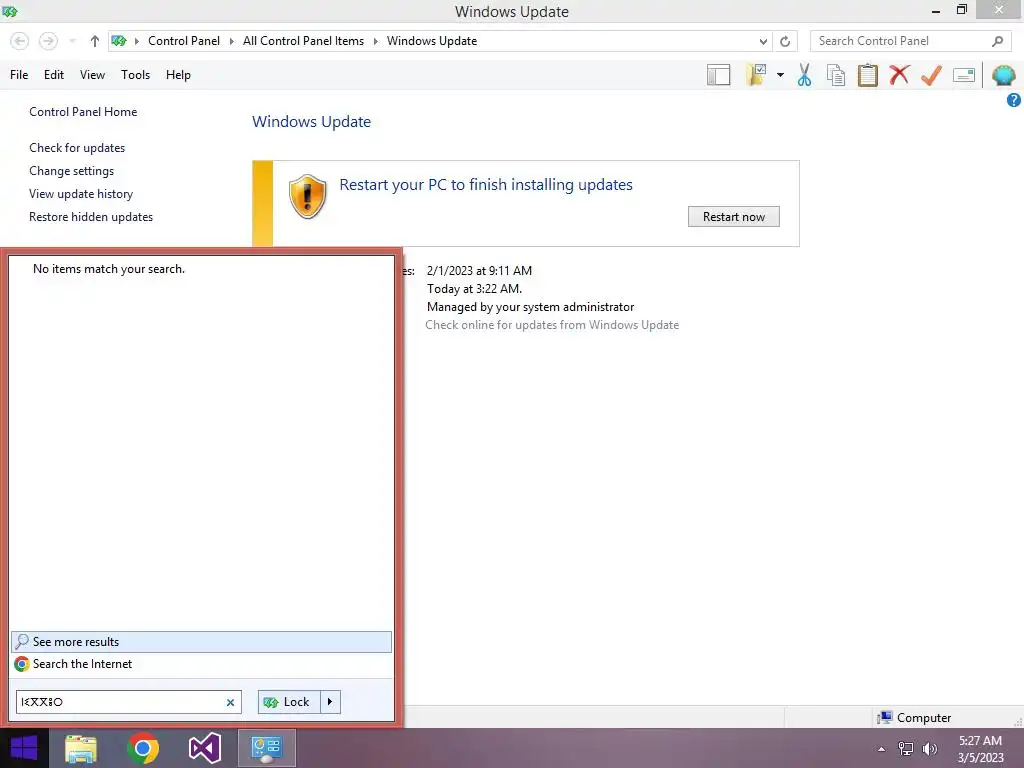Click the Up one level arrow
Viewport: 1024px width, 768px height.
point(95,41)
